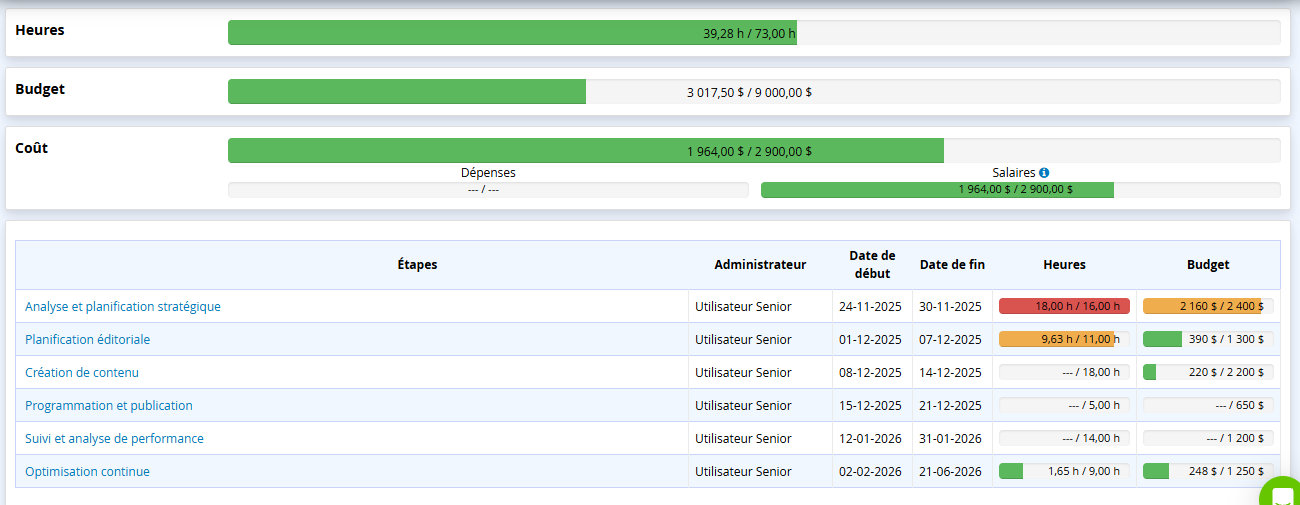Screen dimensions: 1300x505
Task: Click the end date 31-01-2026
Action: [950, 439]
